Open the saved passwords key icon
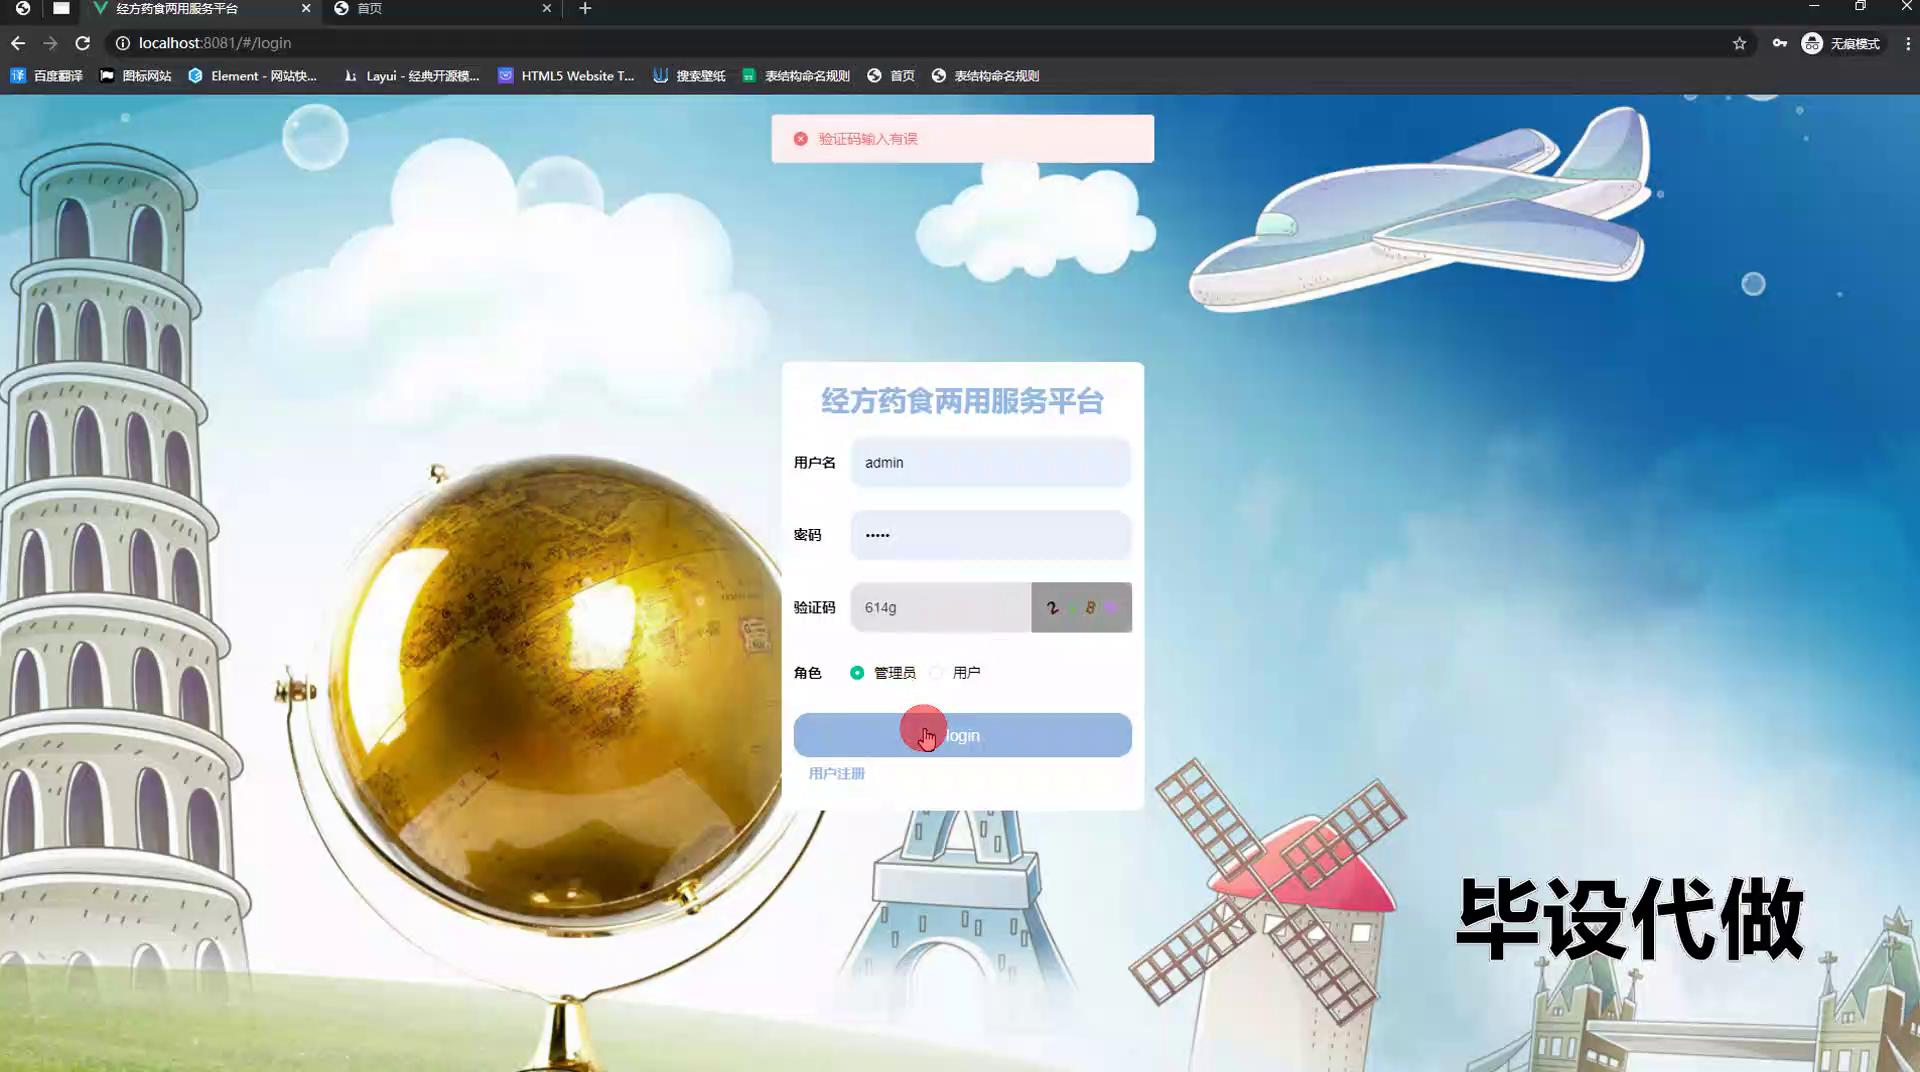Image resolution: width=1920 pixels, height=1072 pixels. (x=1779, y=43)
